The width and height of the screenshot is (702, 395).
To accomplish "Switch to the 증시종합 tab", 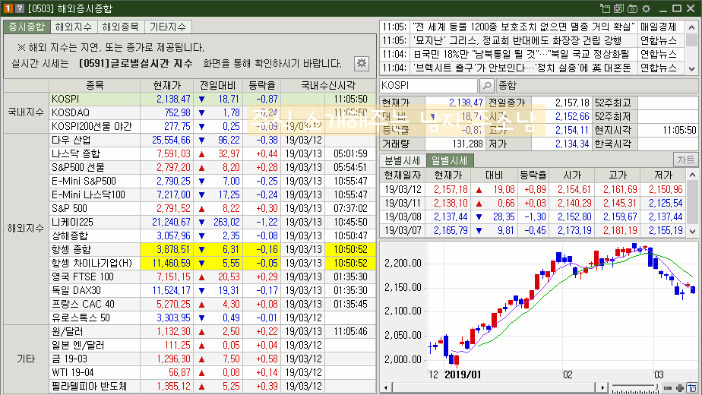I will (x=27, y=27).
